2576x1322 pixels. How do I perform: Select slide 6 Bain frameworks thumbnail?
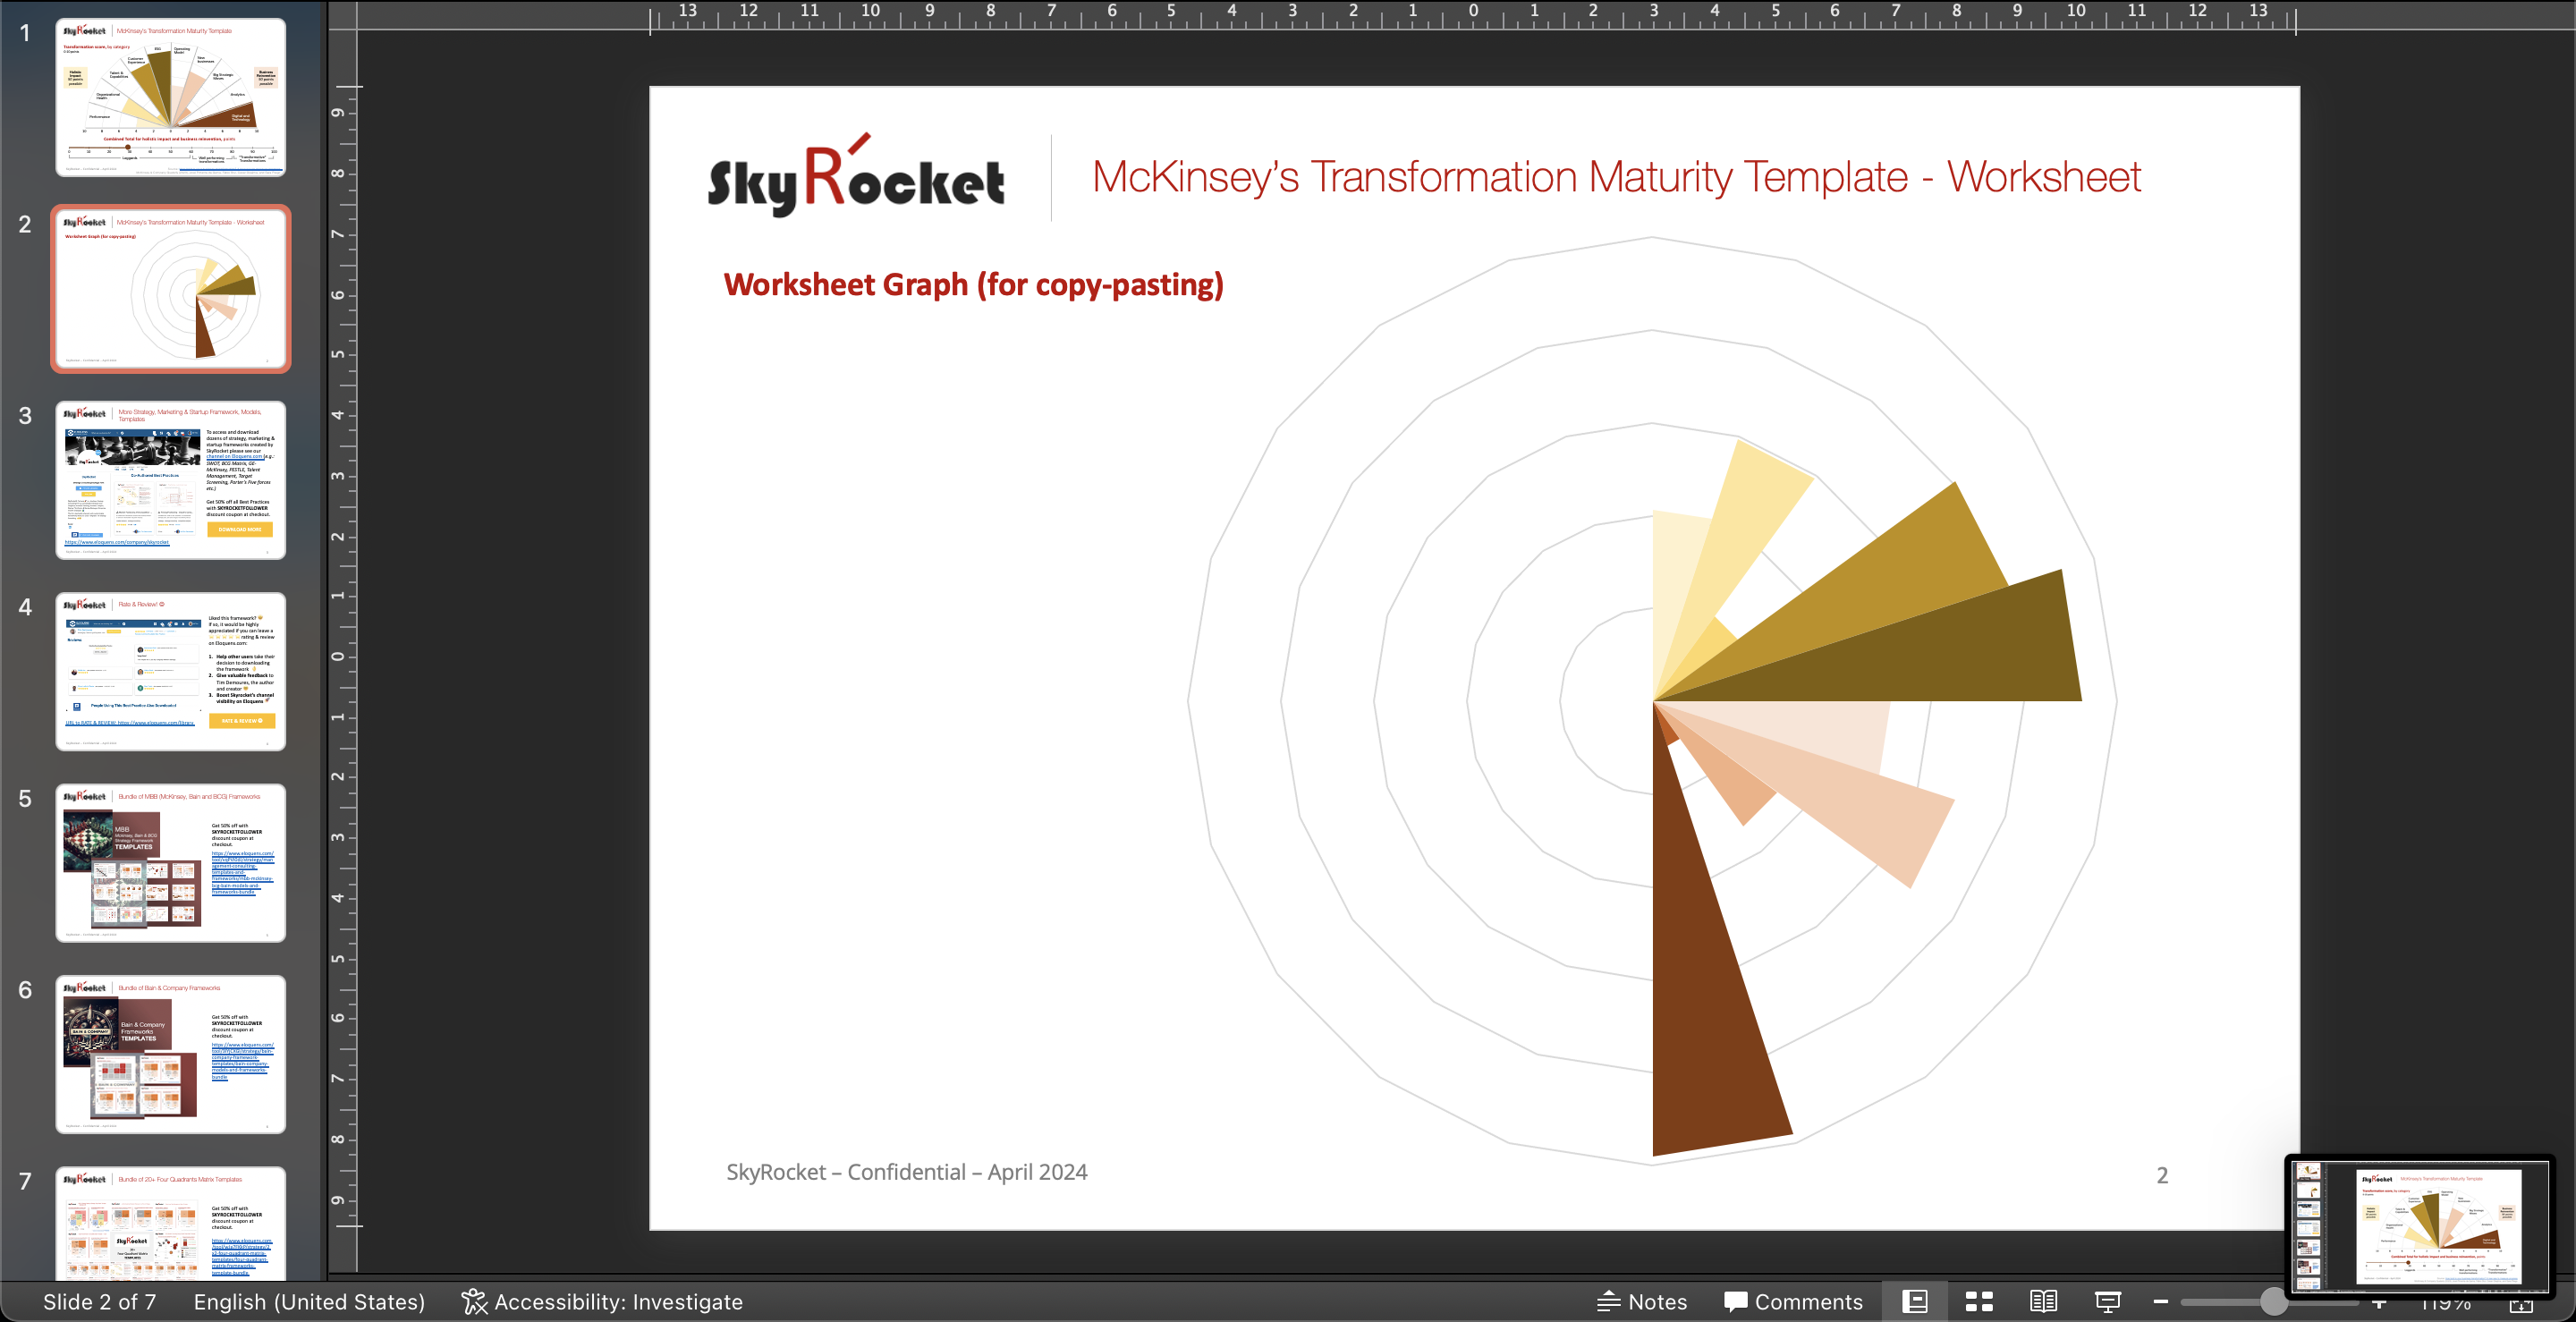(171, 1054)
